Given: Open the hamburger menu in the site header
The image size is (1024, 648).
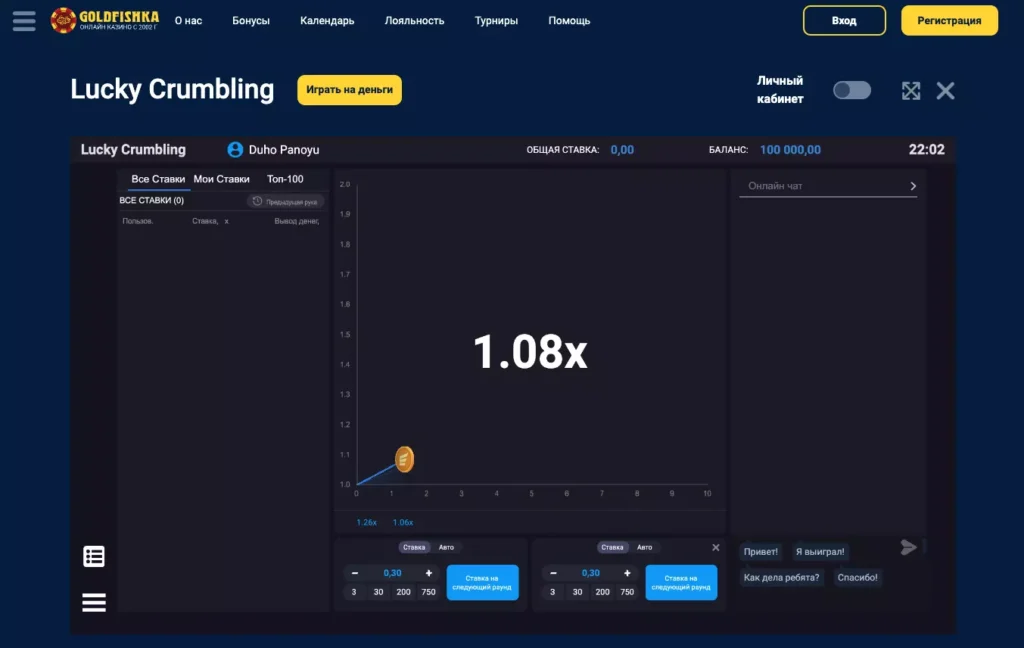Looking at the screenshot, I should coord(23,20).
